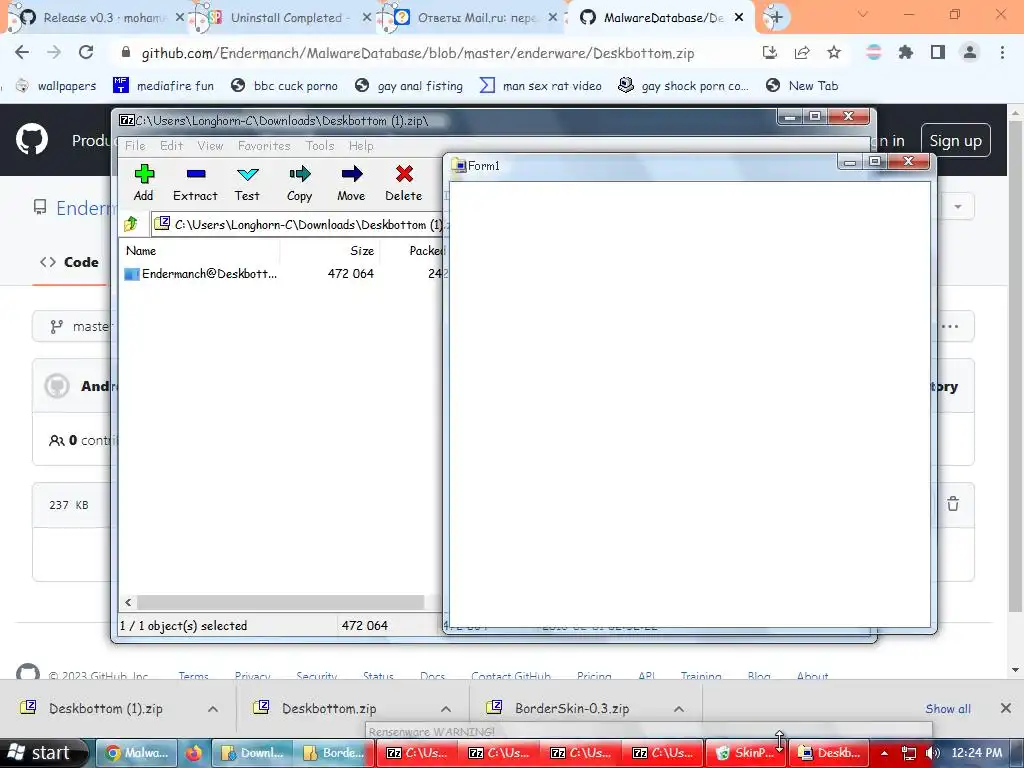
Task: Click the 7-Zip address path field
Action: (299, 224)
